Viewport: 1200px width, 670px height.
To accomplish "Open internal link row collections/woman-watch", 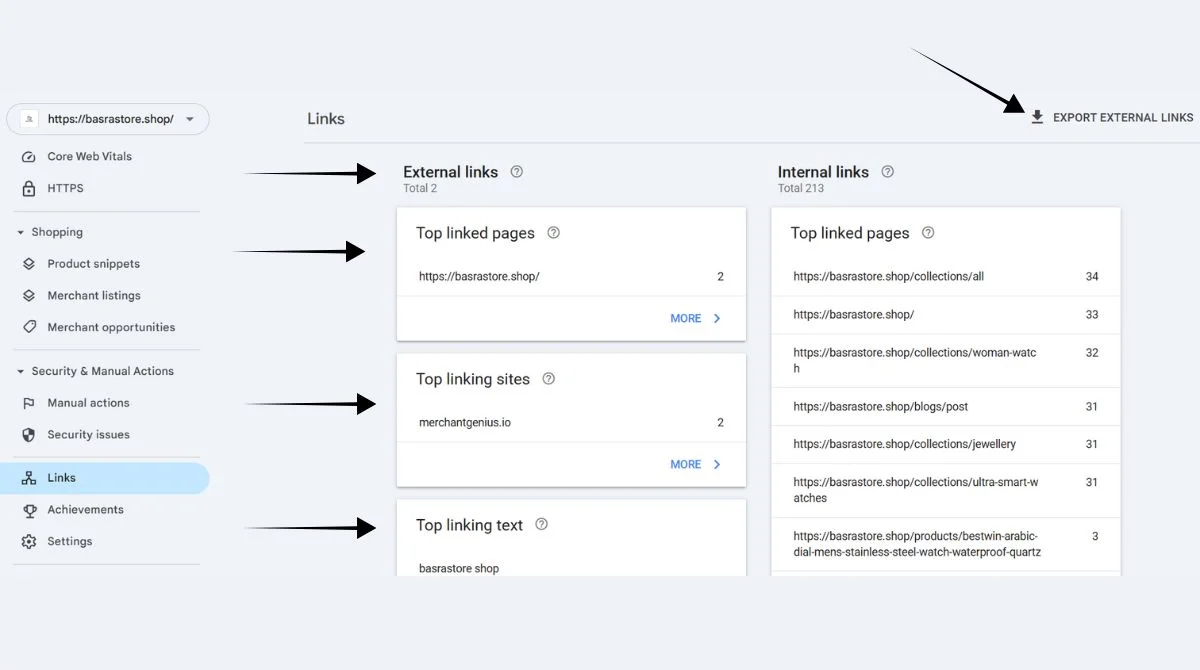I will tap(946, 361).
